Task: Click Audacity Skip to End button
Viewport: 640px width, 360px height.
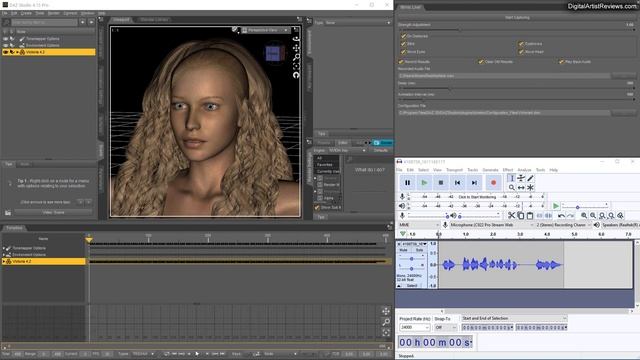Action: coord(474,183)
